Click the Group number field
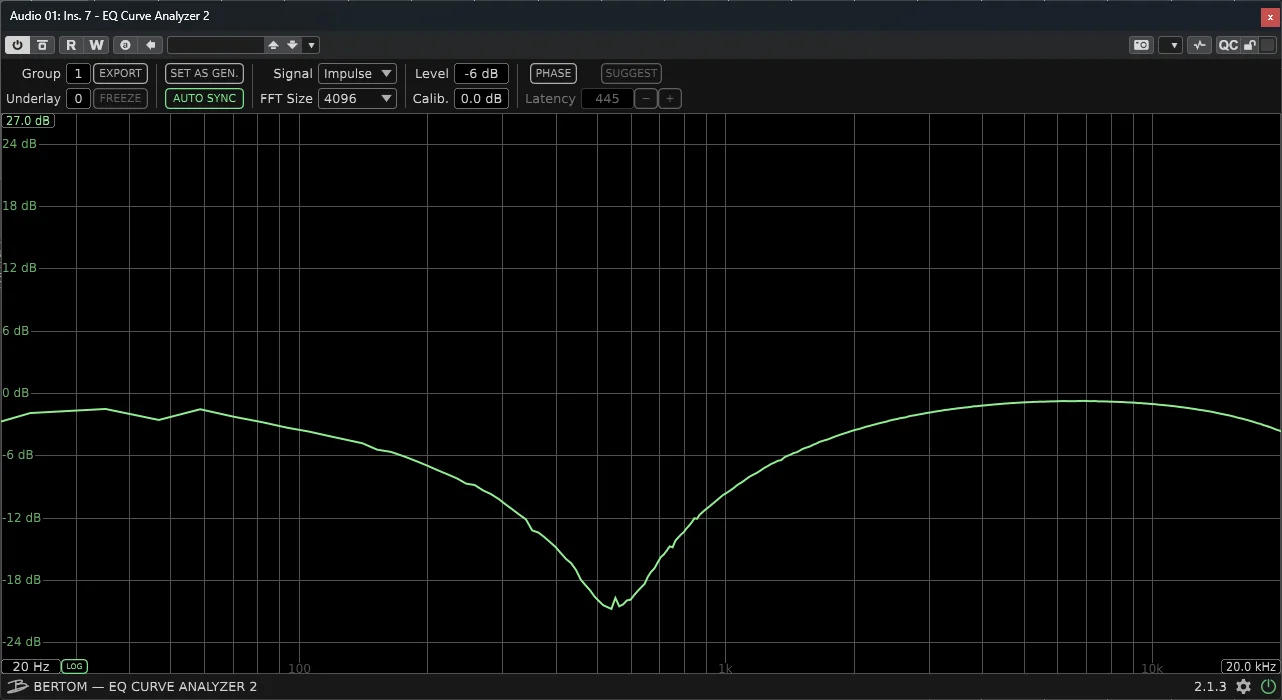 pos(78,73)
